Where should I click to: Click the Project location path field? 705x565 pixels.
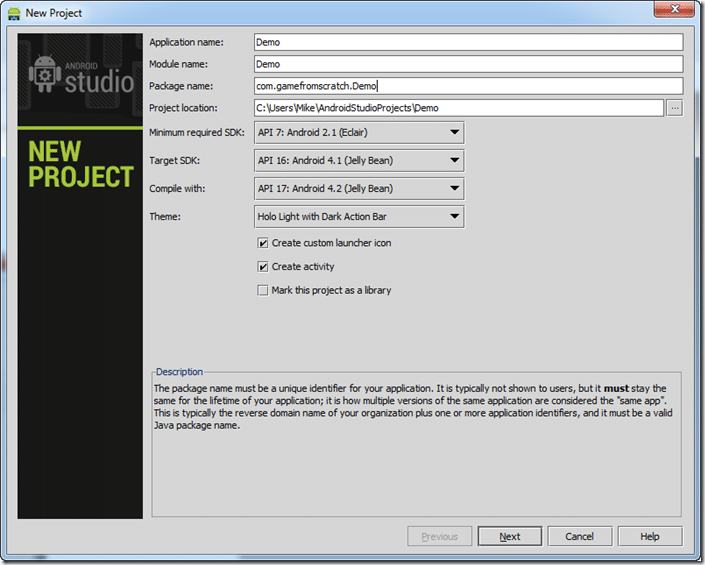pos(457,108)
